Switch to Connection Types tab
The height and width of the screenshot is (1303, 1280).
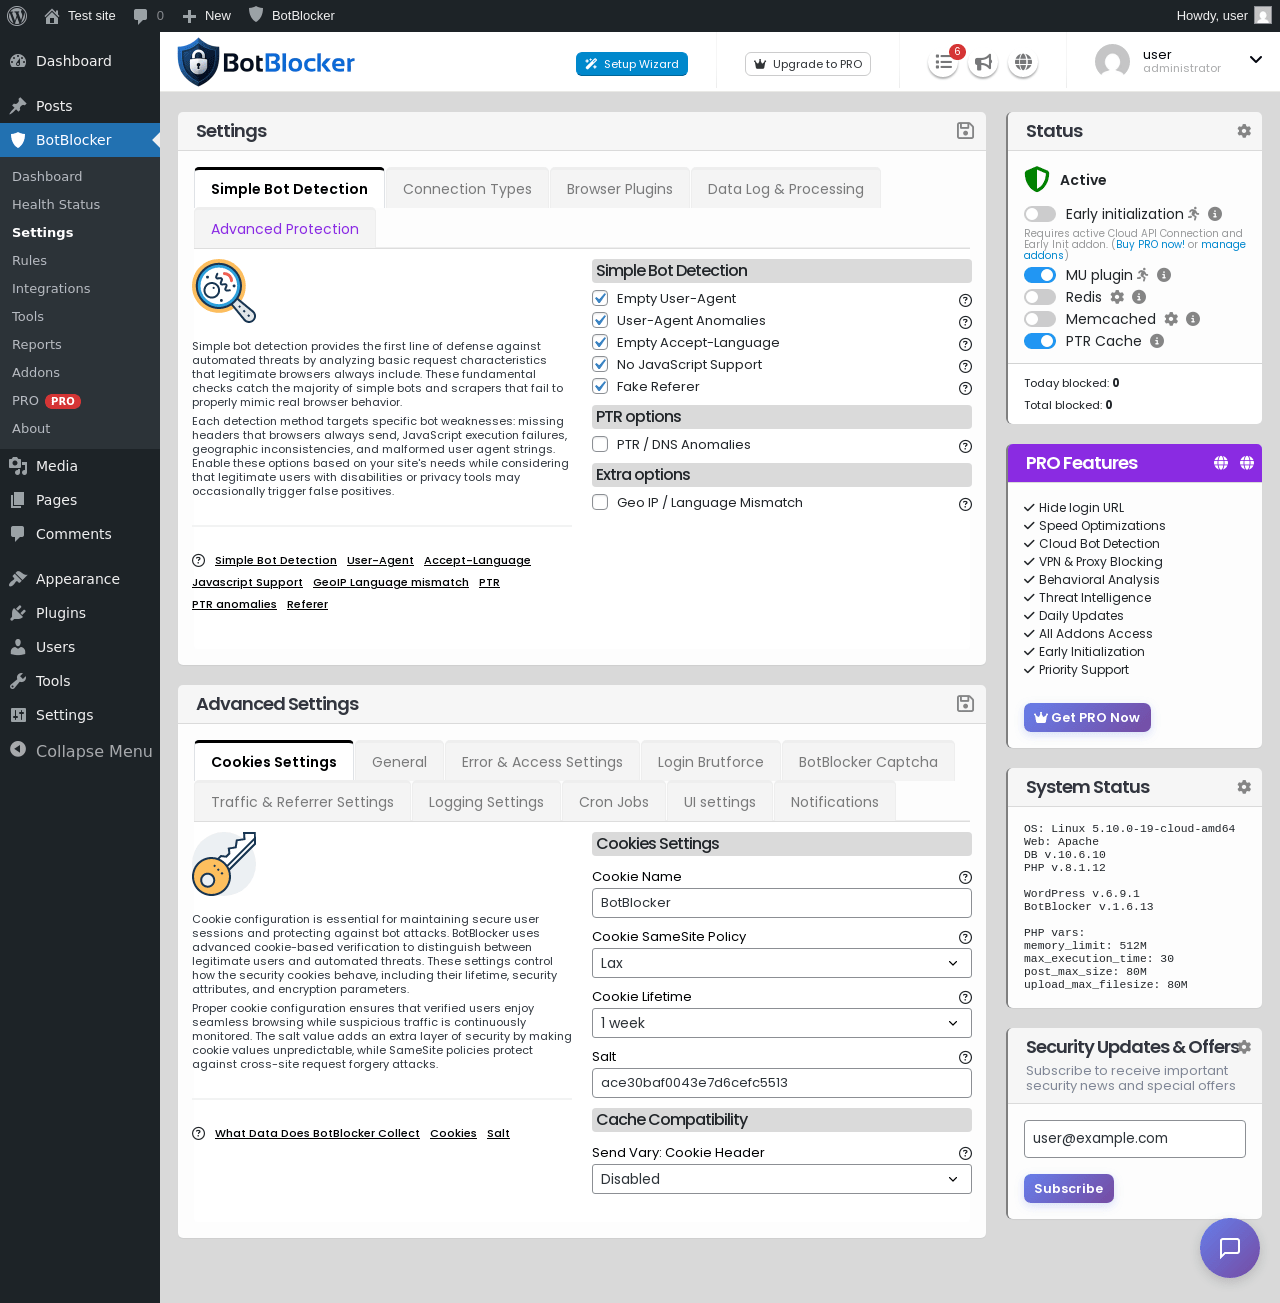[x=467, y=189]
